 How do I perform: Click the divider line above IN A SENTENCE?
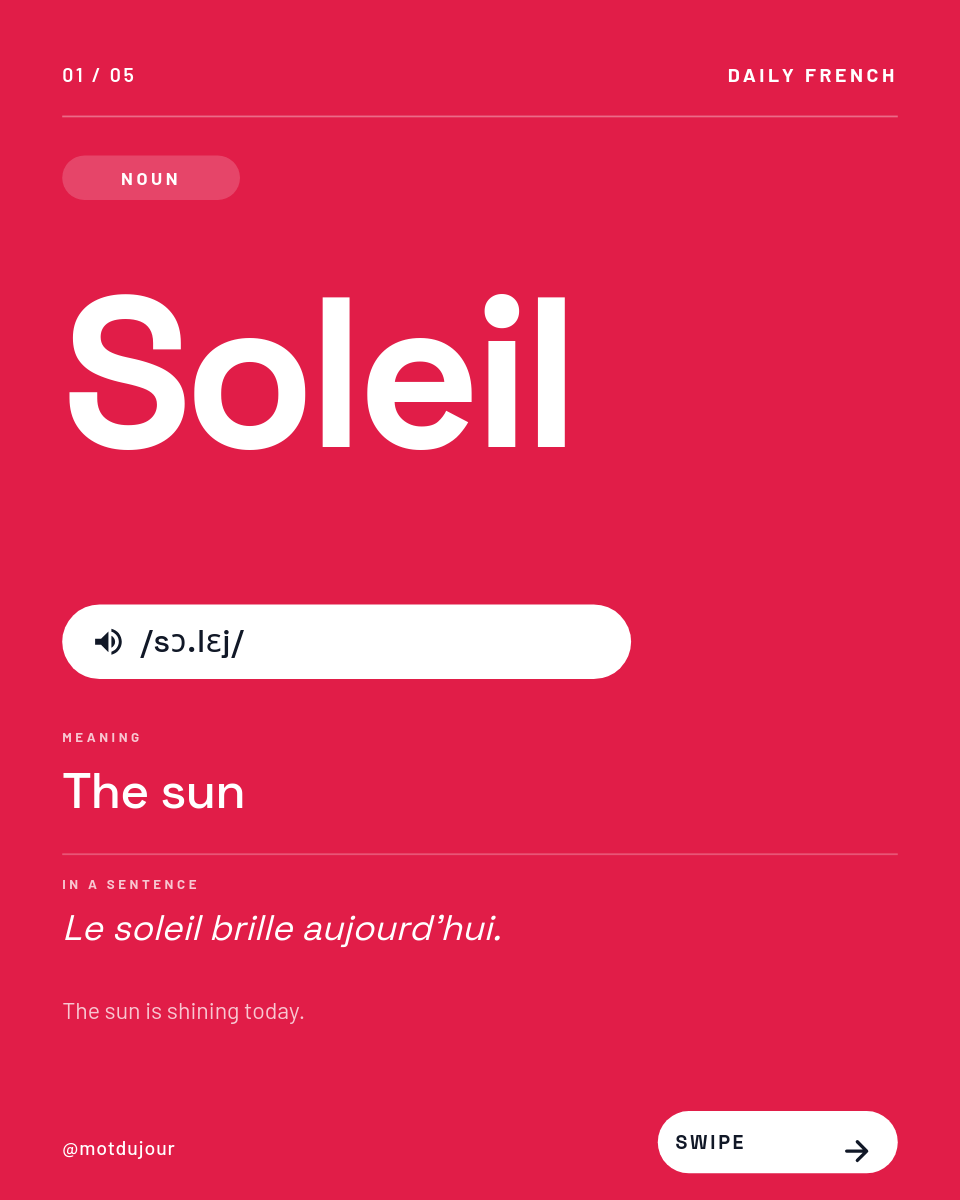480,854
